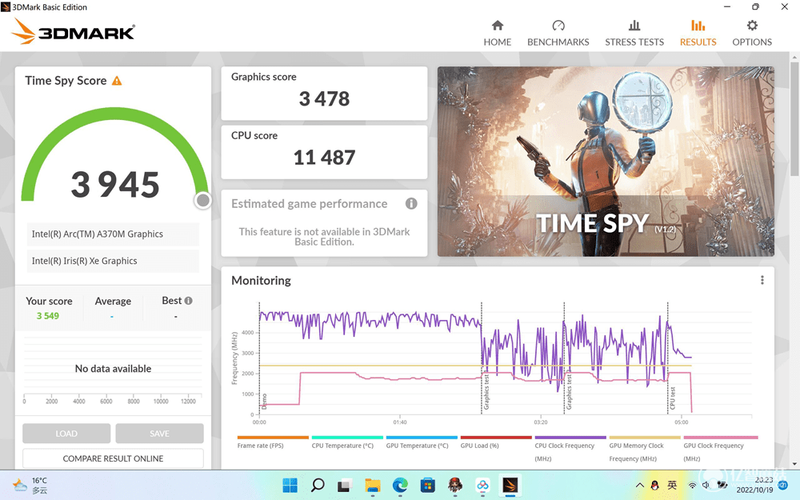Click the Graphics test 1 marker in the chart
Viewport: 800px width, 500px height.
[x=486, y=392]
